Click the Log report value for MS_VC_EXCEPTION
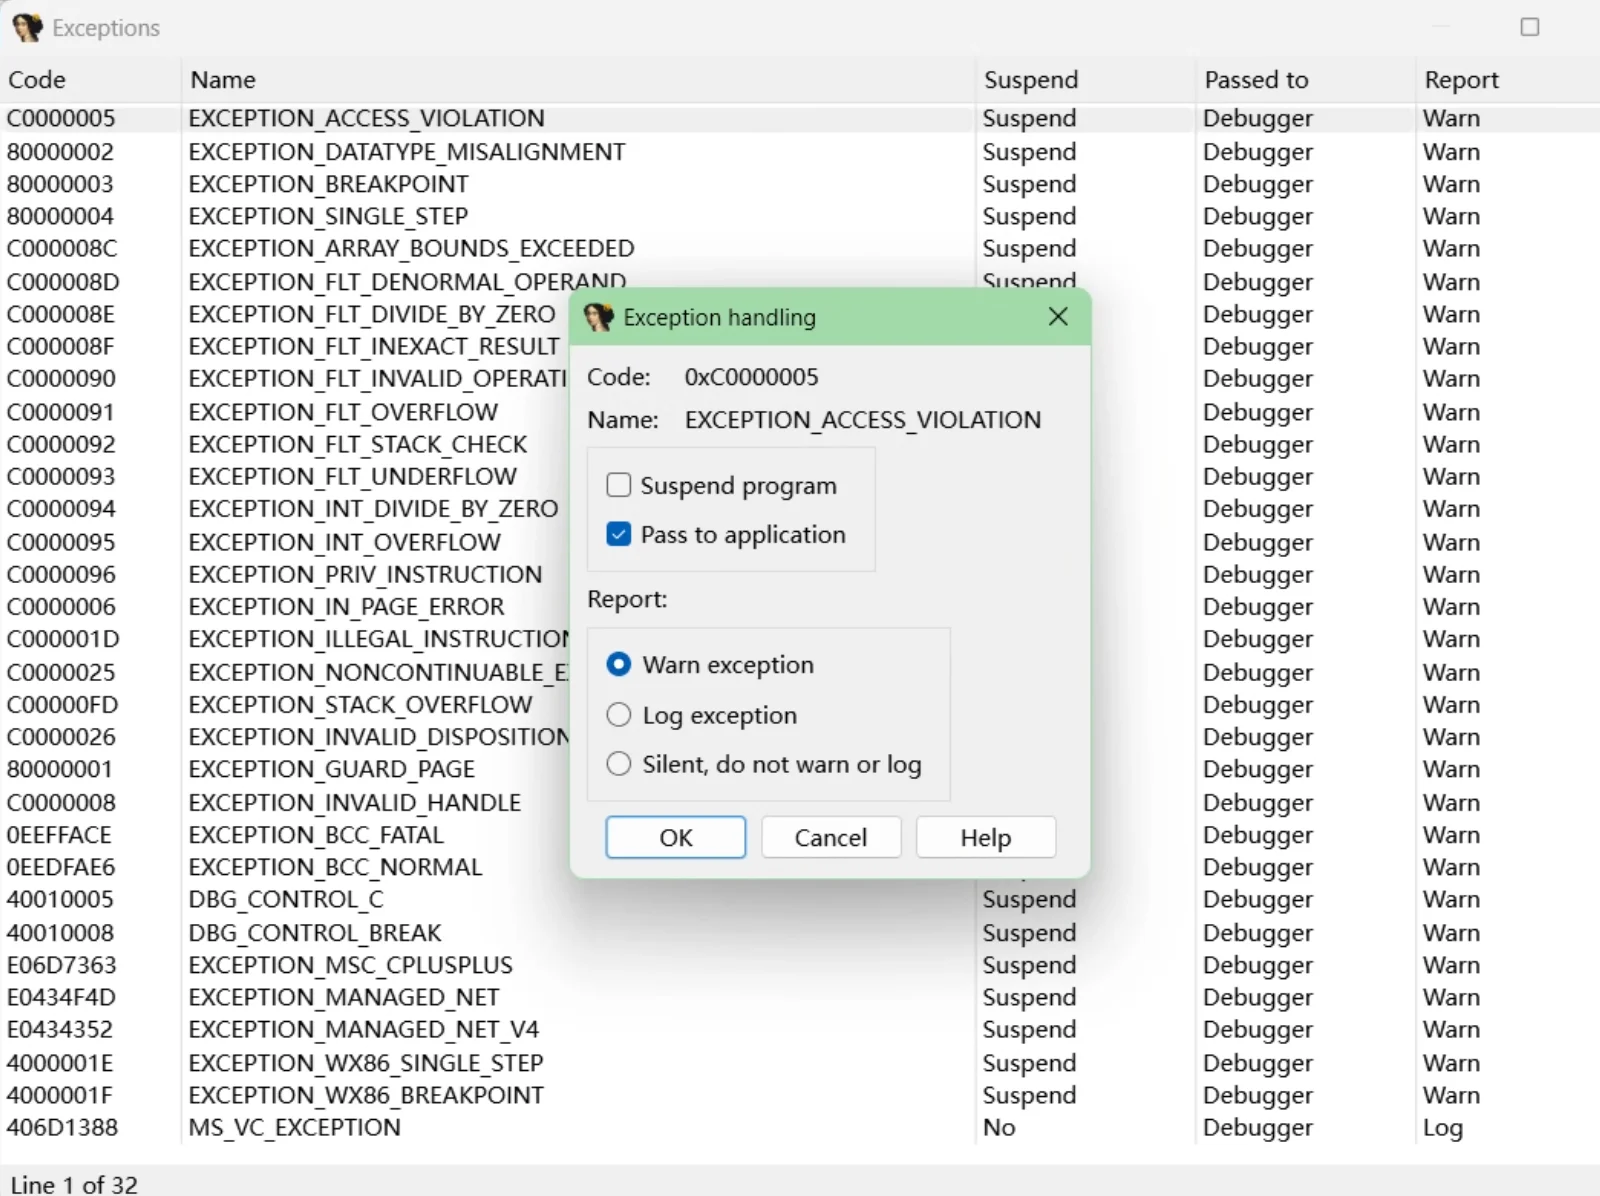Screen dimensions: 1600x1196 tap(1443, 1128)
